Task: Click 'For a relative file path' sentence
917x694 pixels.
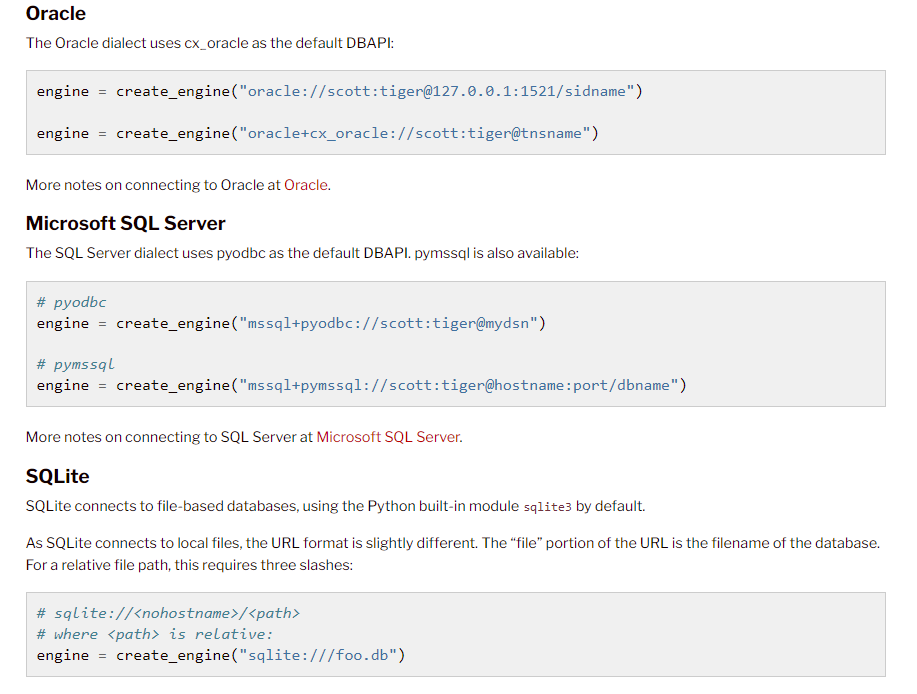Action: pyautogui.click(x=189, y=565)
